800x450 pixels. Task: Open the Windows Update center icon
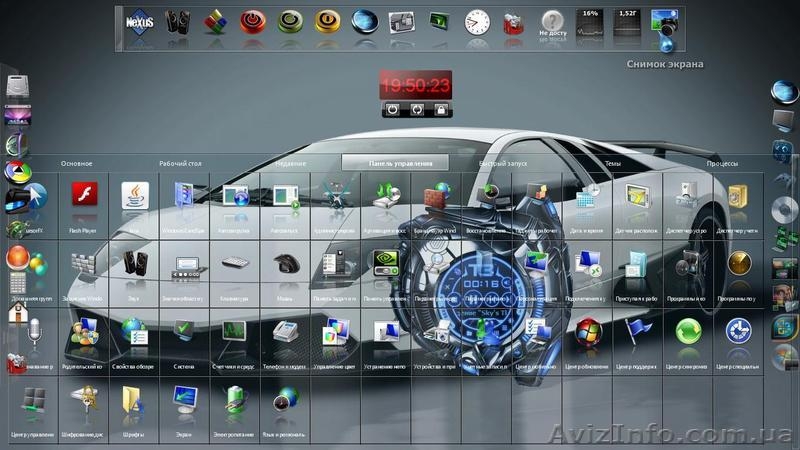(588, 331)
